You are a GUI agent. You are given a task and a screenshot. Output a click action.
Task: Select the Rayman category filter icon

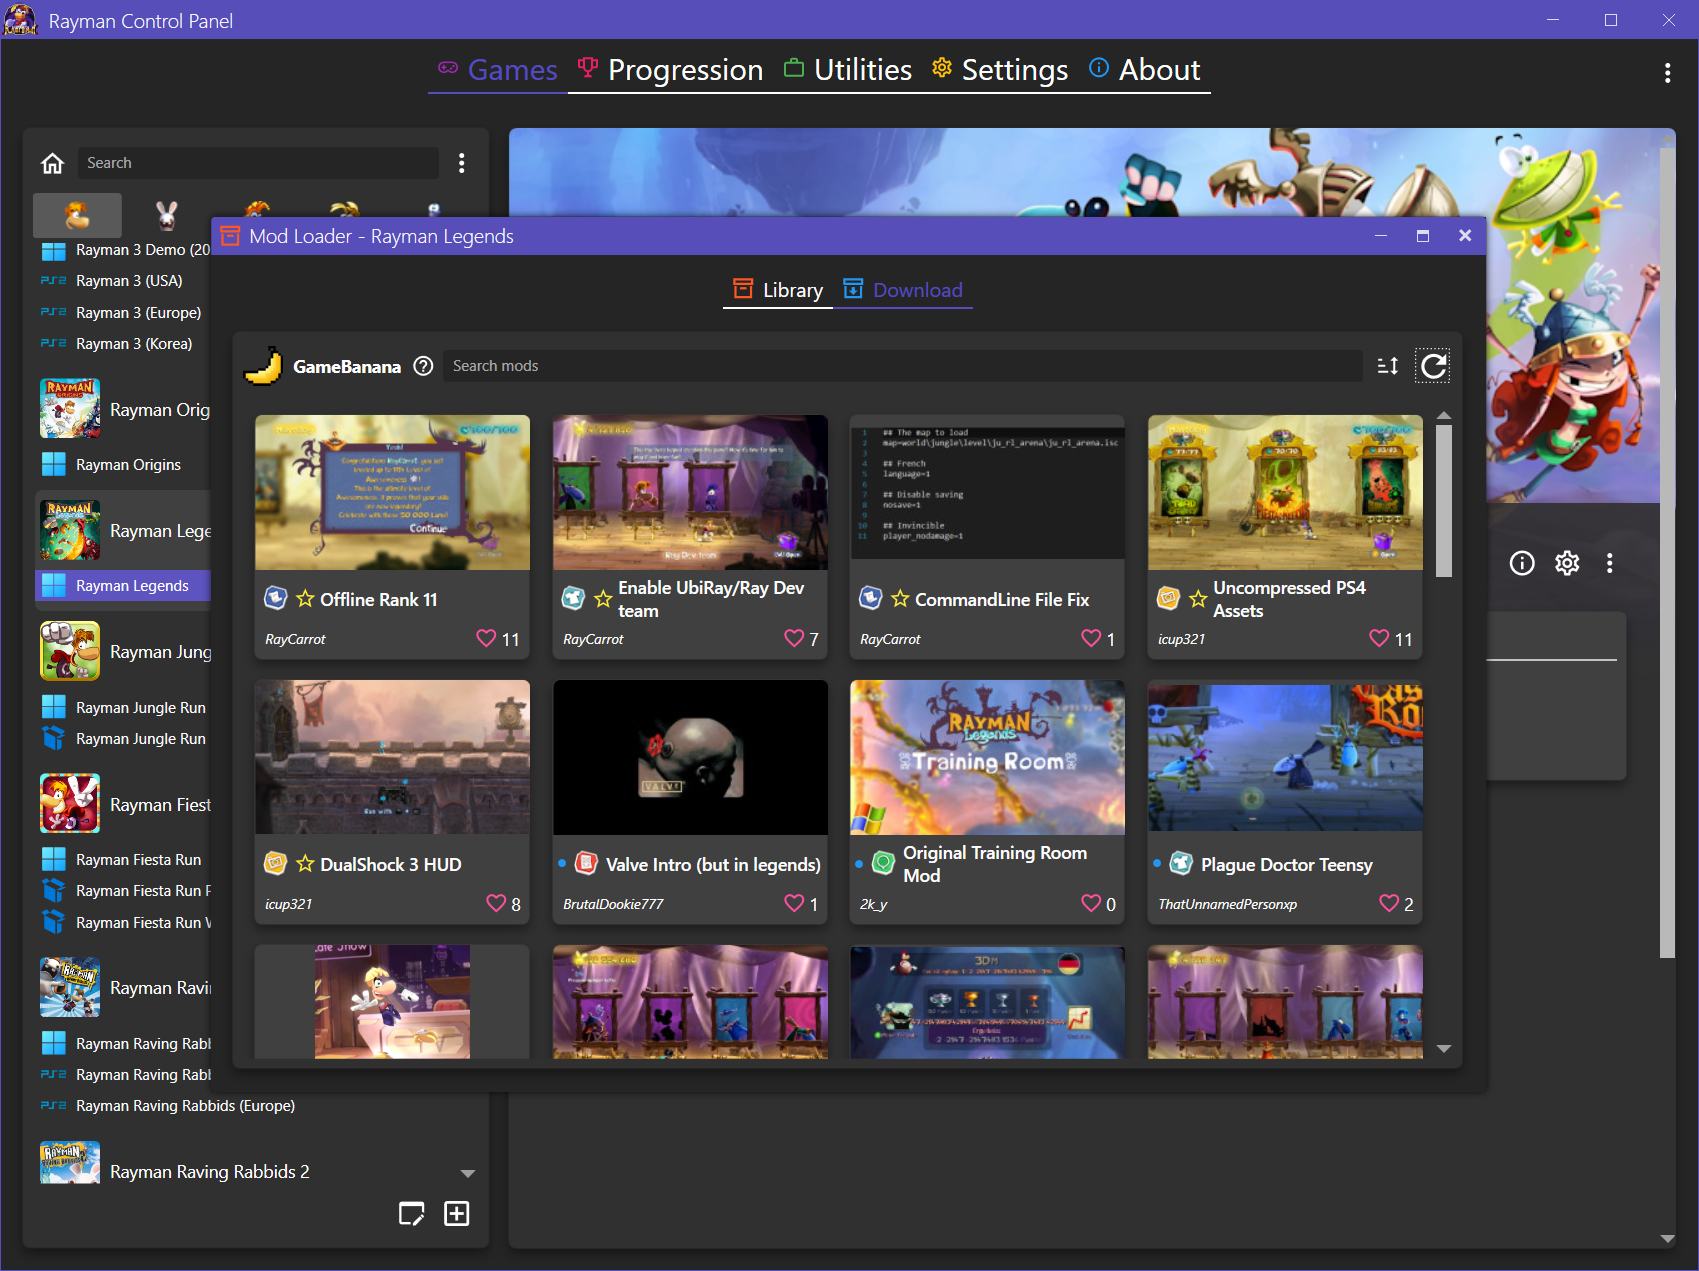pyautogui.click(x=77, y=214)
